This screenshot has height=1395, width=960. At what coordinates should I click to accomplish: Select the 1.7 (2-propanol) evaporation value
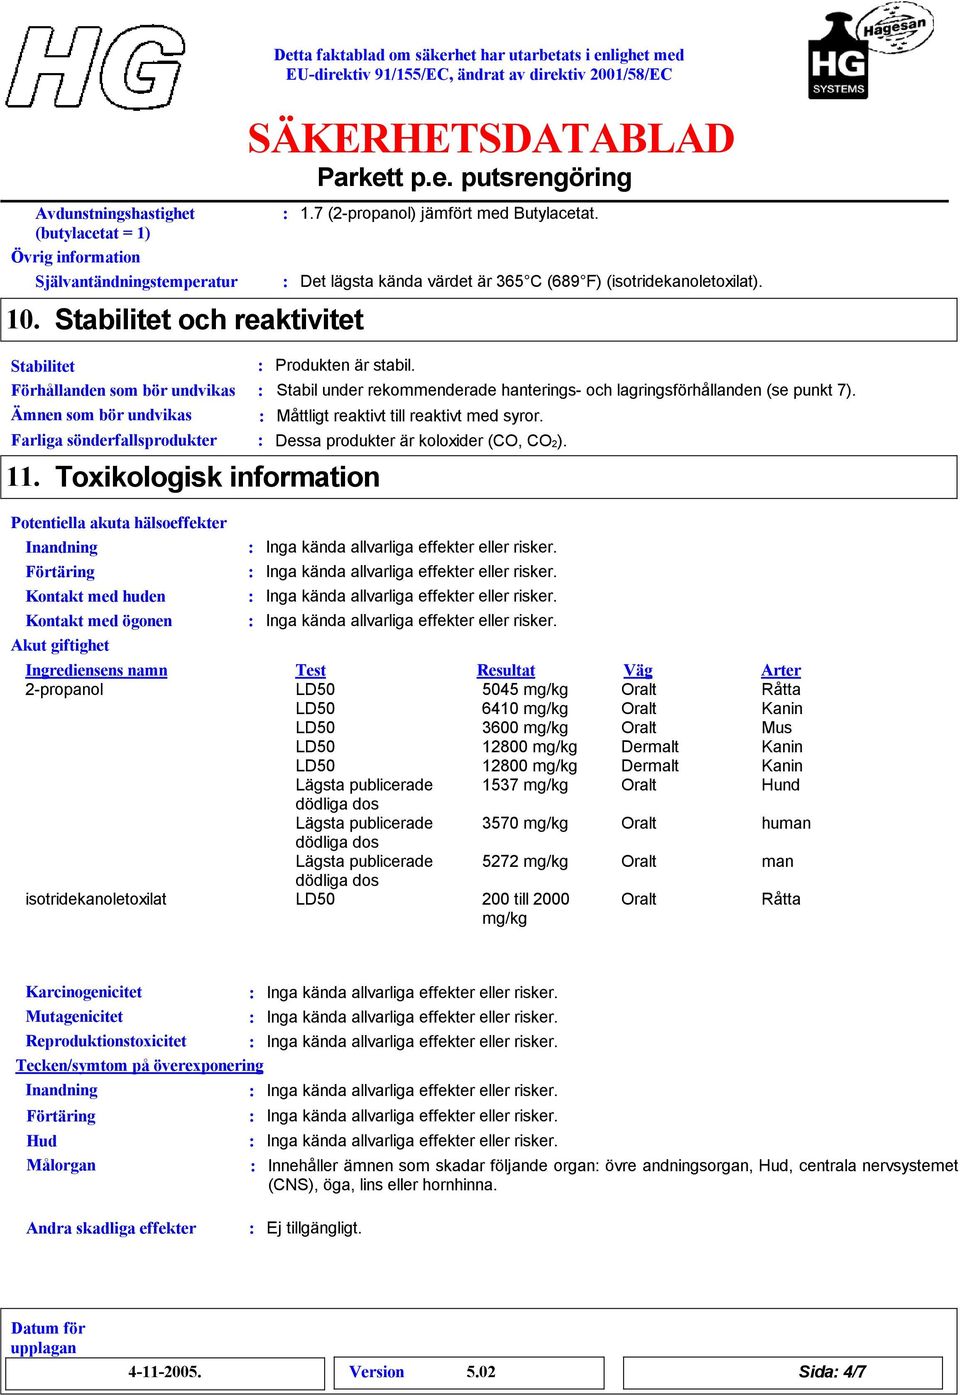pos(449,213)
